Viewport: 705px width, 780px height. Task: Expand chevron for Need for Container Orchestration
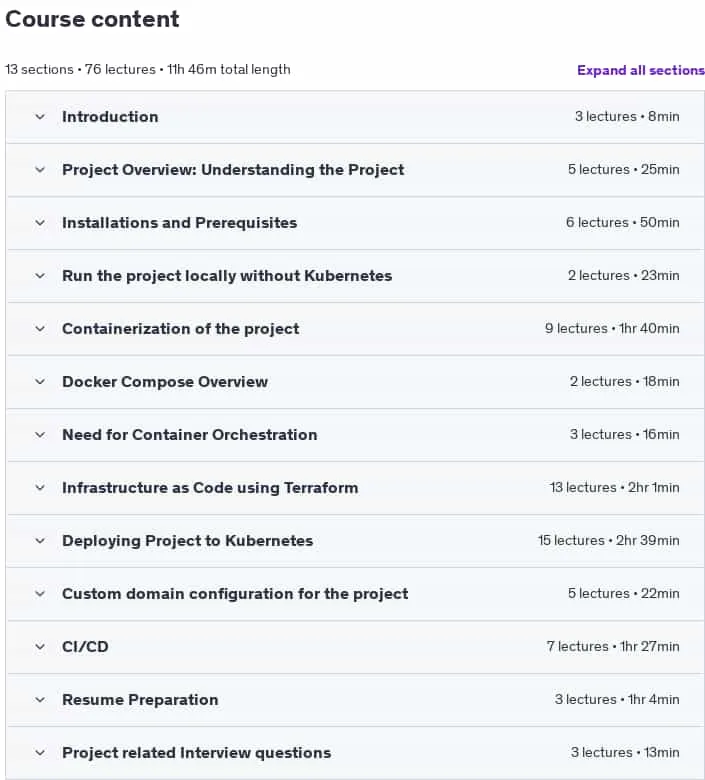40,435
